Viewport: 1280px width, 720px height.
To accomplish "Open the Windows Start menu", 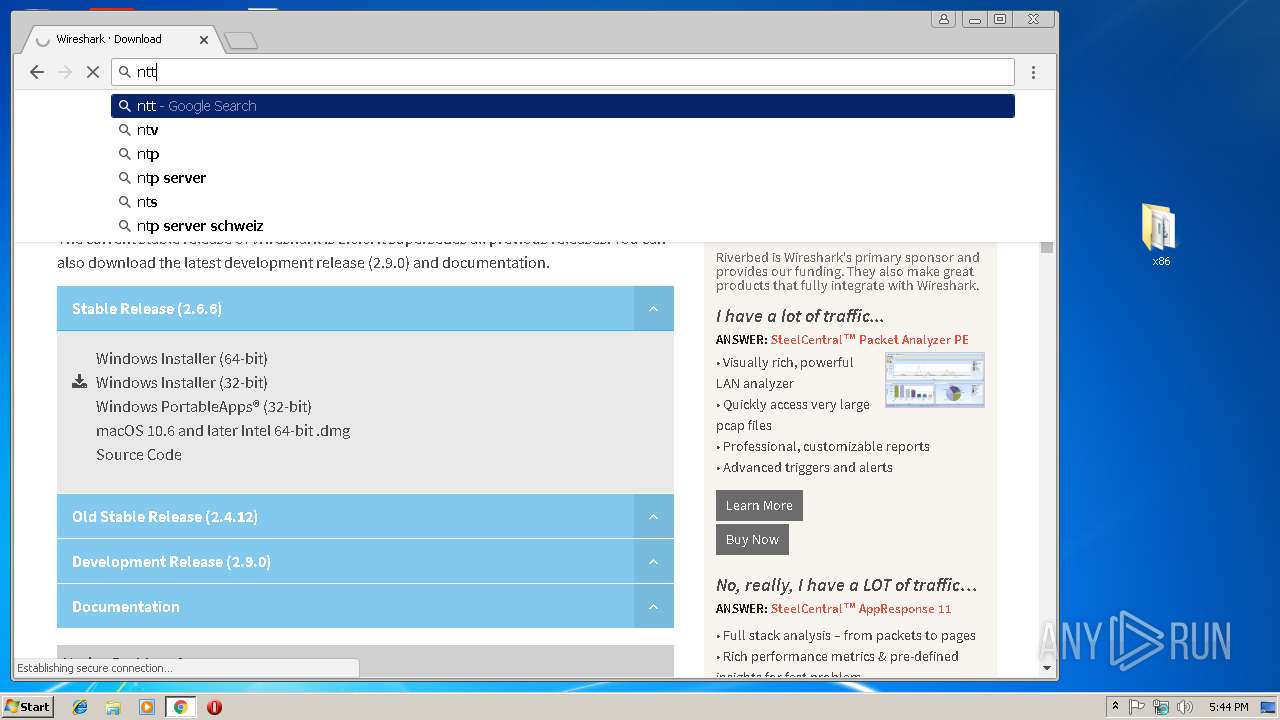I will pos(28,706).
